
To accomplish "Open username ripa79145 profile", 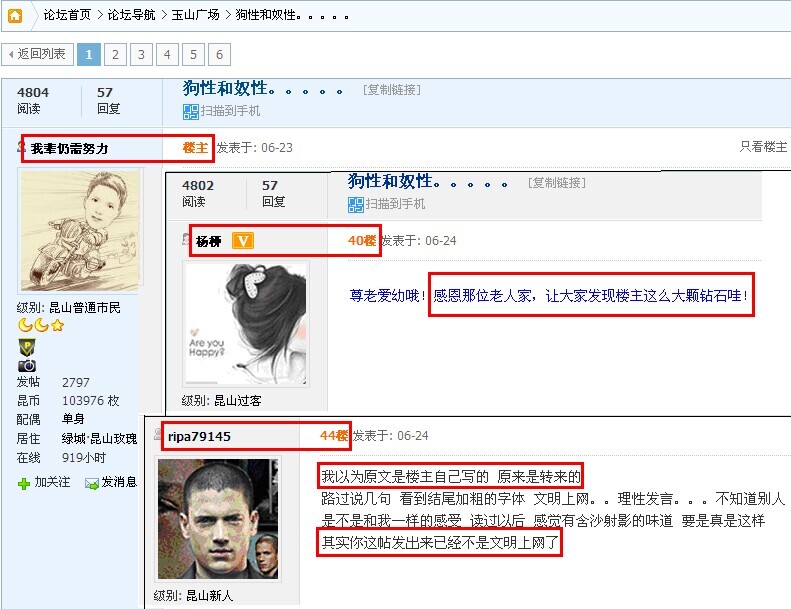I will click(x=199, y=436).
